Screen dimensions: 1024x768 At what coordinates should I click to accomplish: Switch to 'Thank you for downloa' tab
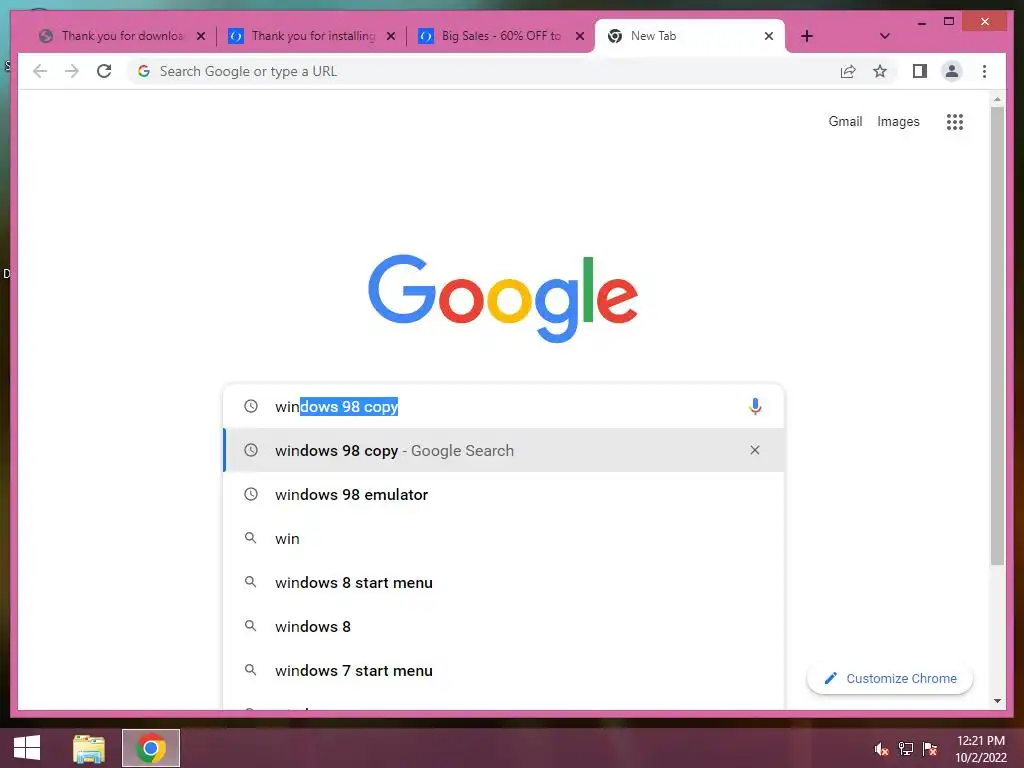(x=121, y=36)
